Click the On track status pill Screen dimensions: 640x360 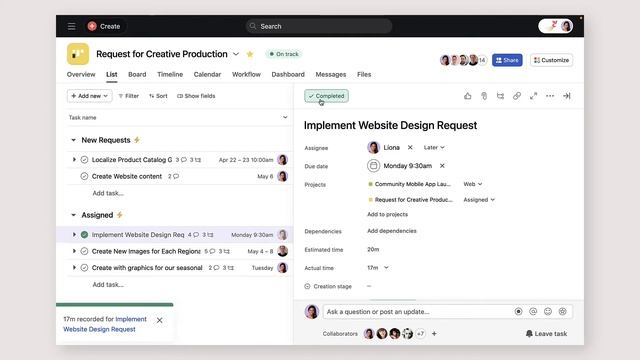pos(284,54)
